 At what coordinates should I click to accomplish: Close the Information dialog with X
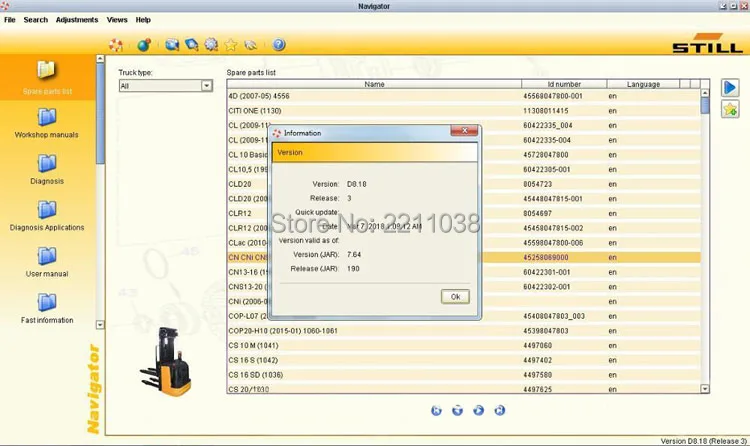463,132
